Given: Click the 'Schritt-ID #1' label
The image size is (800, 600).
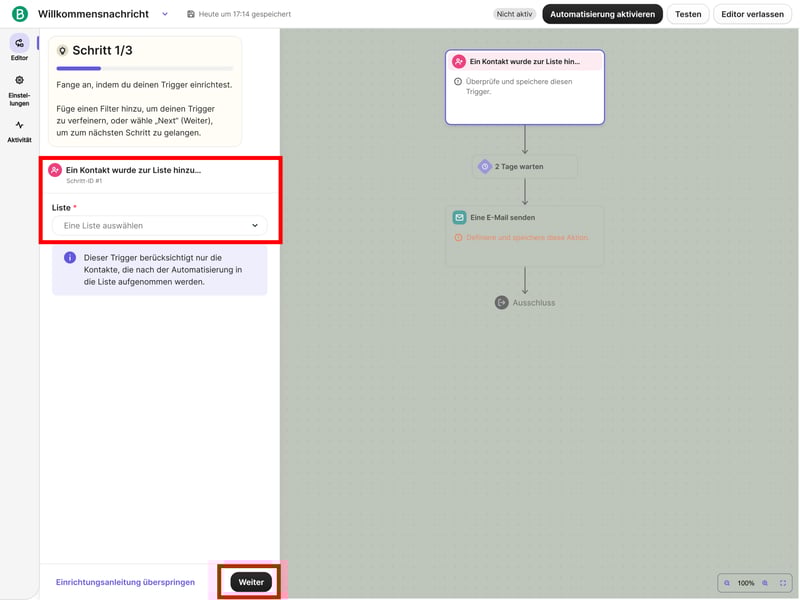Looking at the screenshot, I should 84,181.
